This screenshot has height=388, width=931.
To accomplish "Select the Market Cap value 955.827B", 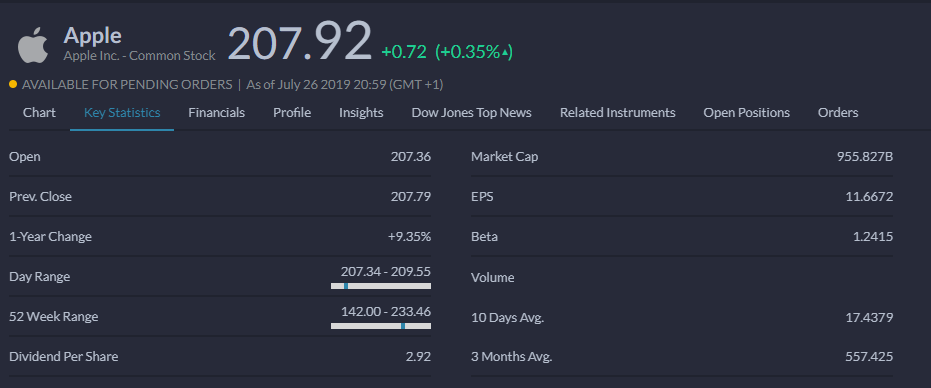I will (864, 157).
